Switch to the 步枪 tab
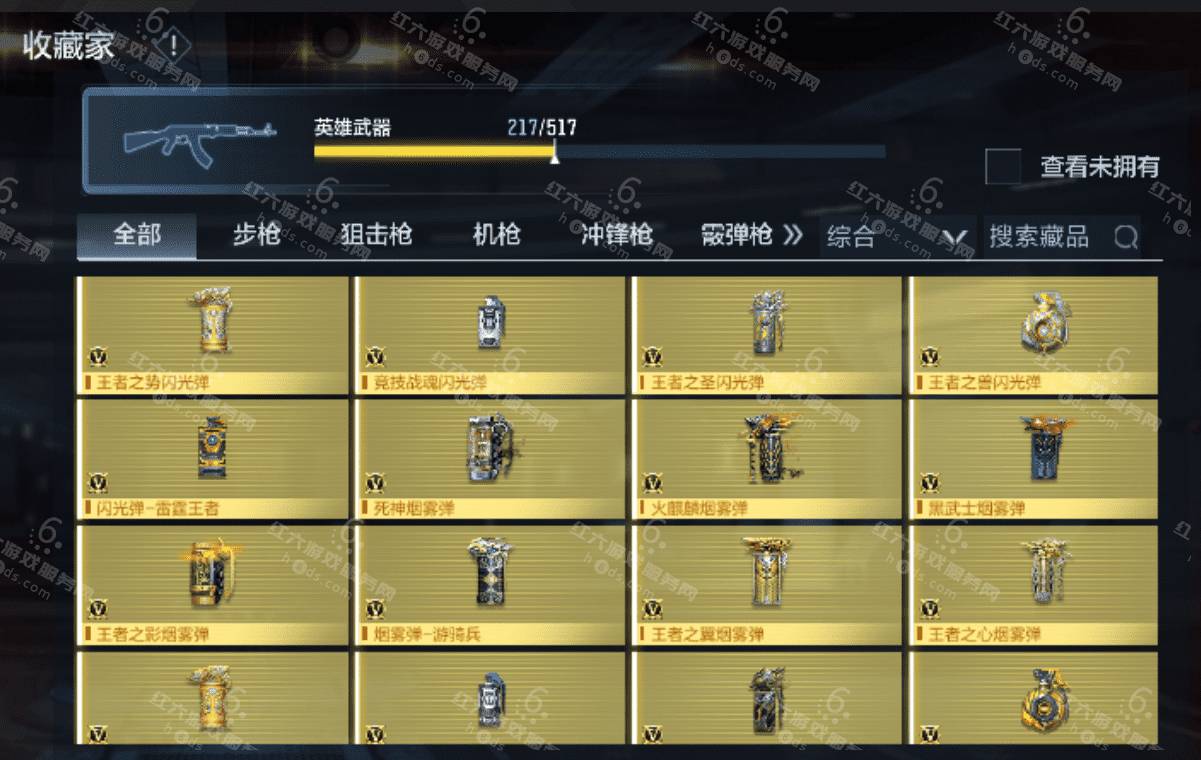The image size is (1201, 760). pyautogui.click(x=256, y=235)
